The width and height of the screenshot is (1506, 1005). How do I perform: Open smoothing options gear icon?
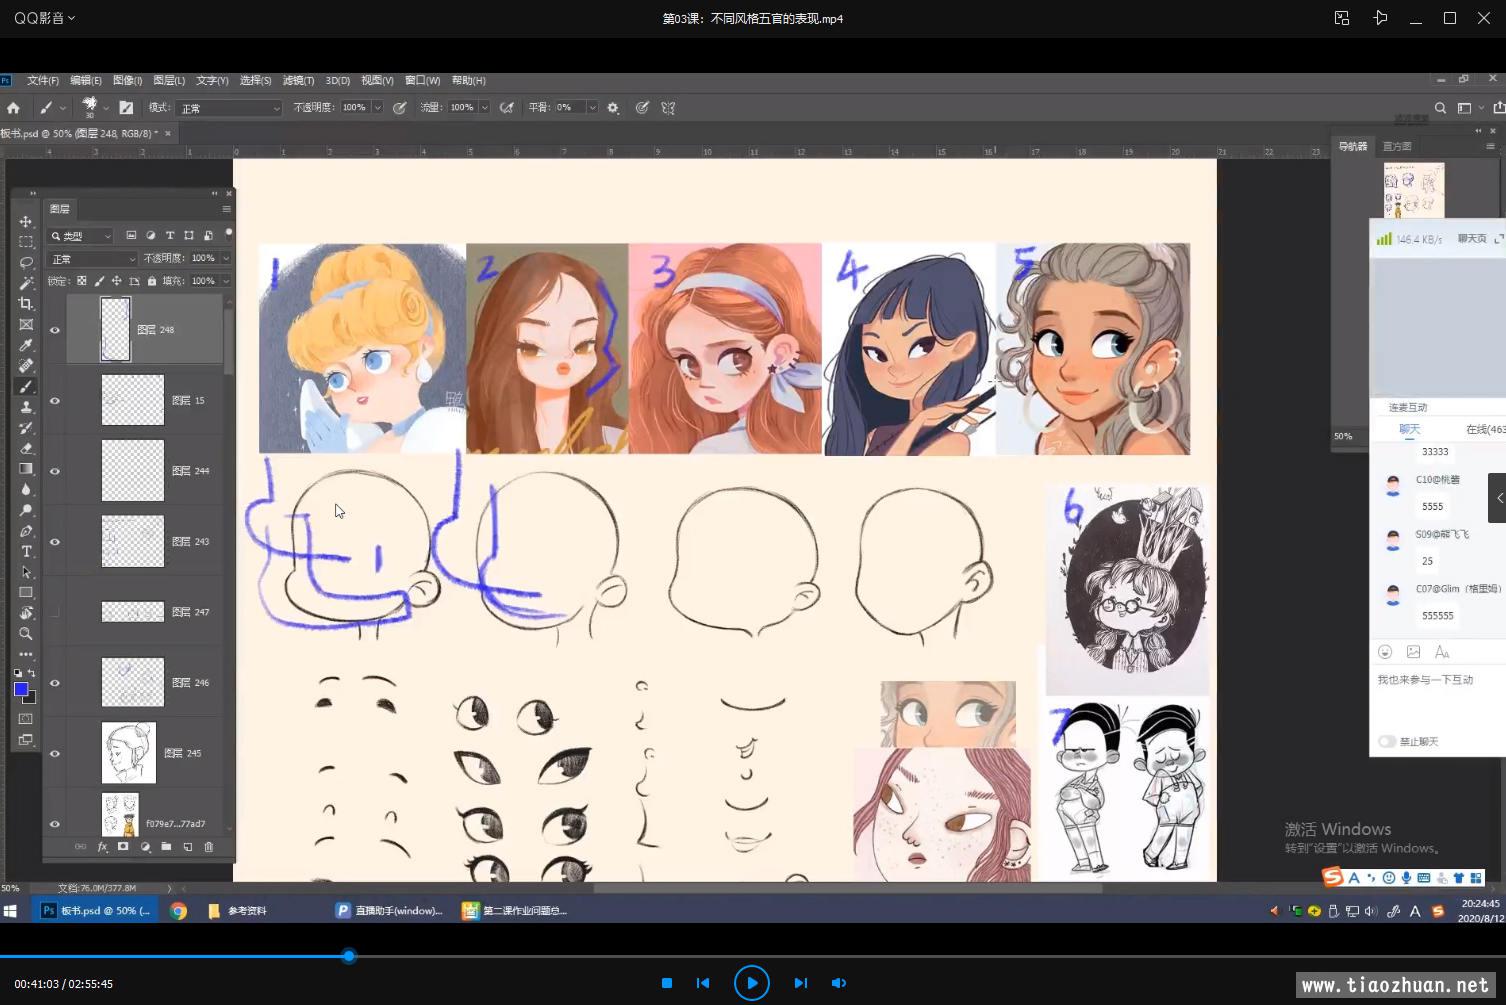tap(613, 108)
